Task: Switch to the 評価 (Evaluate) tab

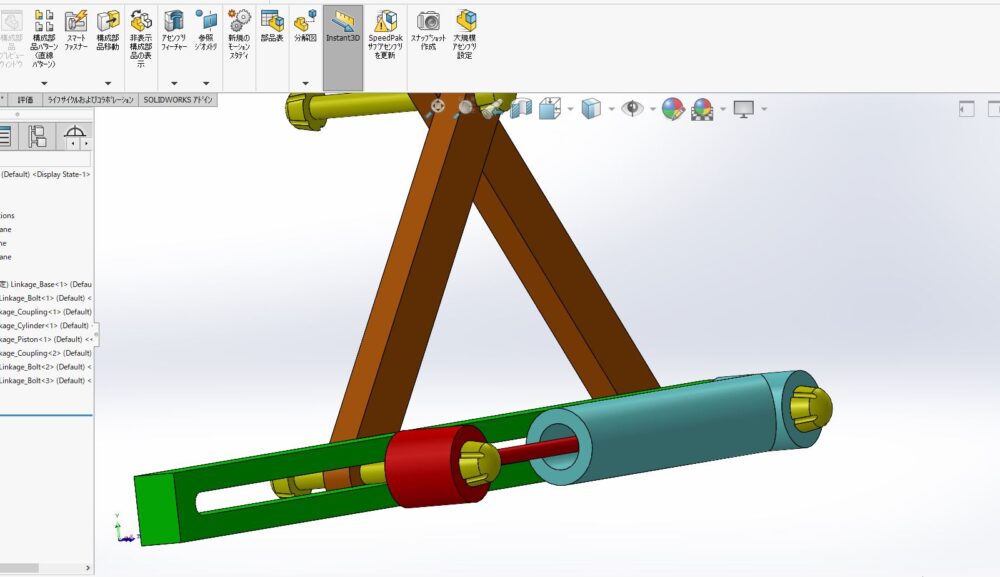Action: 25,99
